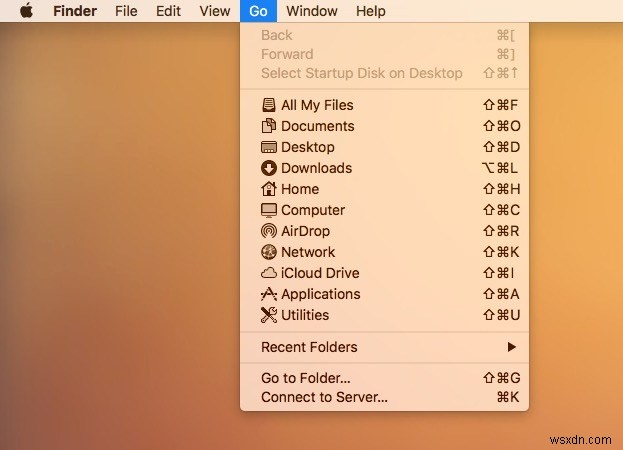Click the ⌥⌘L shortcut for Downloads
The width and height of the screenshot is (623, 450).
[500, 168]
